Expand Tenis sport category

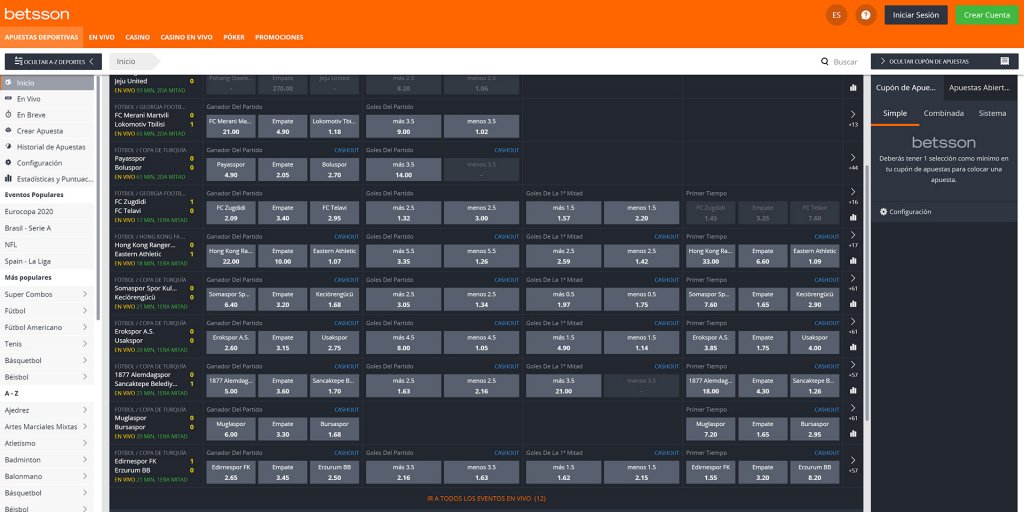coord(85,344)
